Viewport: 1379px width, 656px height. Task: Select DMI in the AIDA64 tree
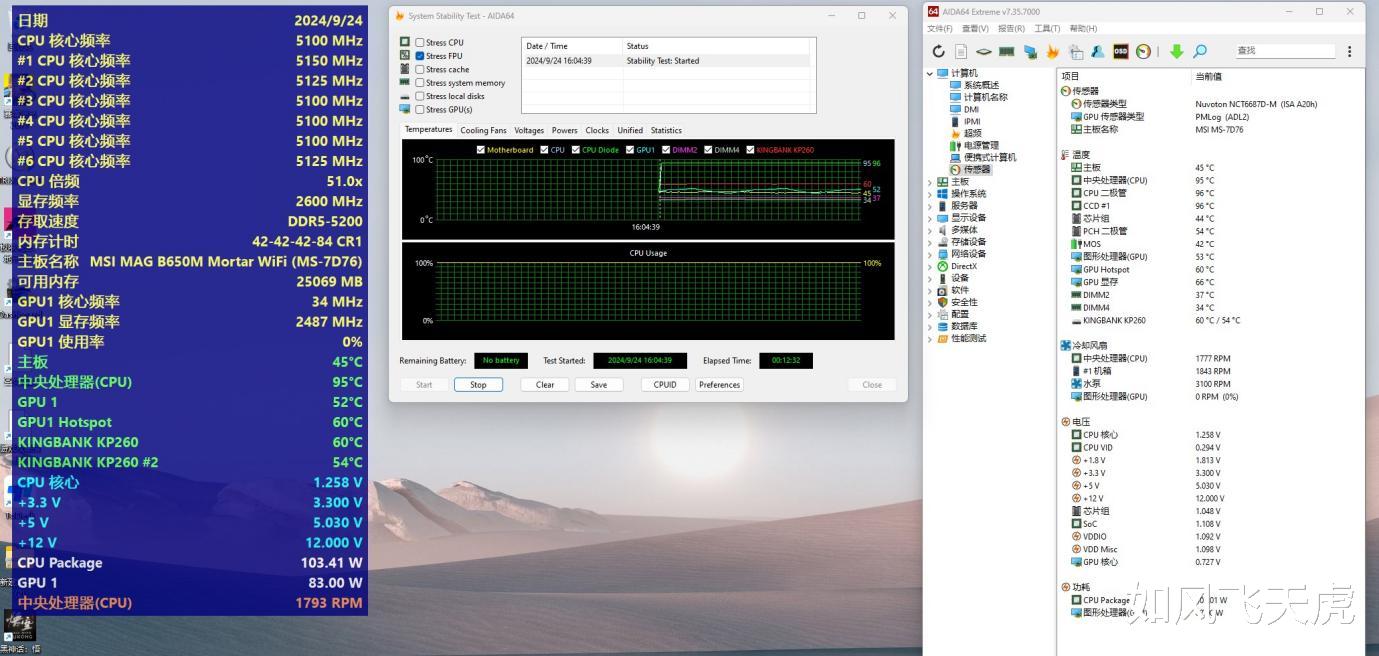(x=965, y=109)
